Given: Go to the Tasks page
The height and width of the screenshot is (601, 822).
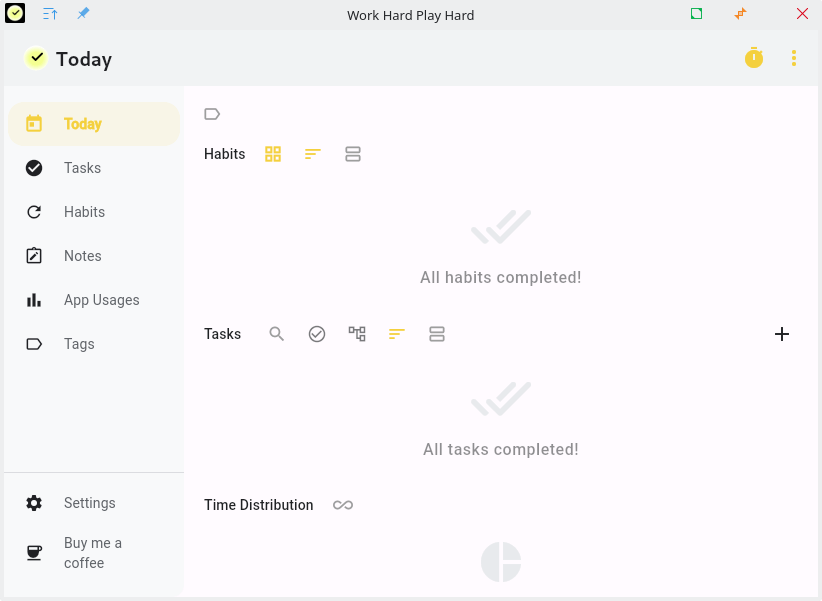Looking at the screenshot, I should [x=82, y=168].
